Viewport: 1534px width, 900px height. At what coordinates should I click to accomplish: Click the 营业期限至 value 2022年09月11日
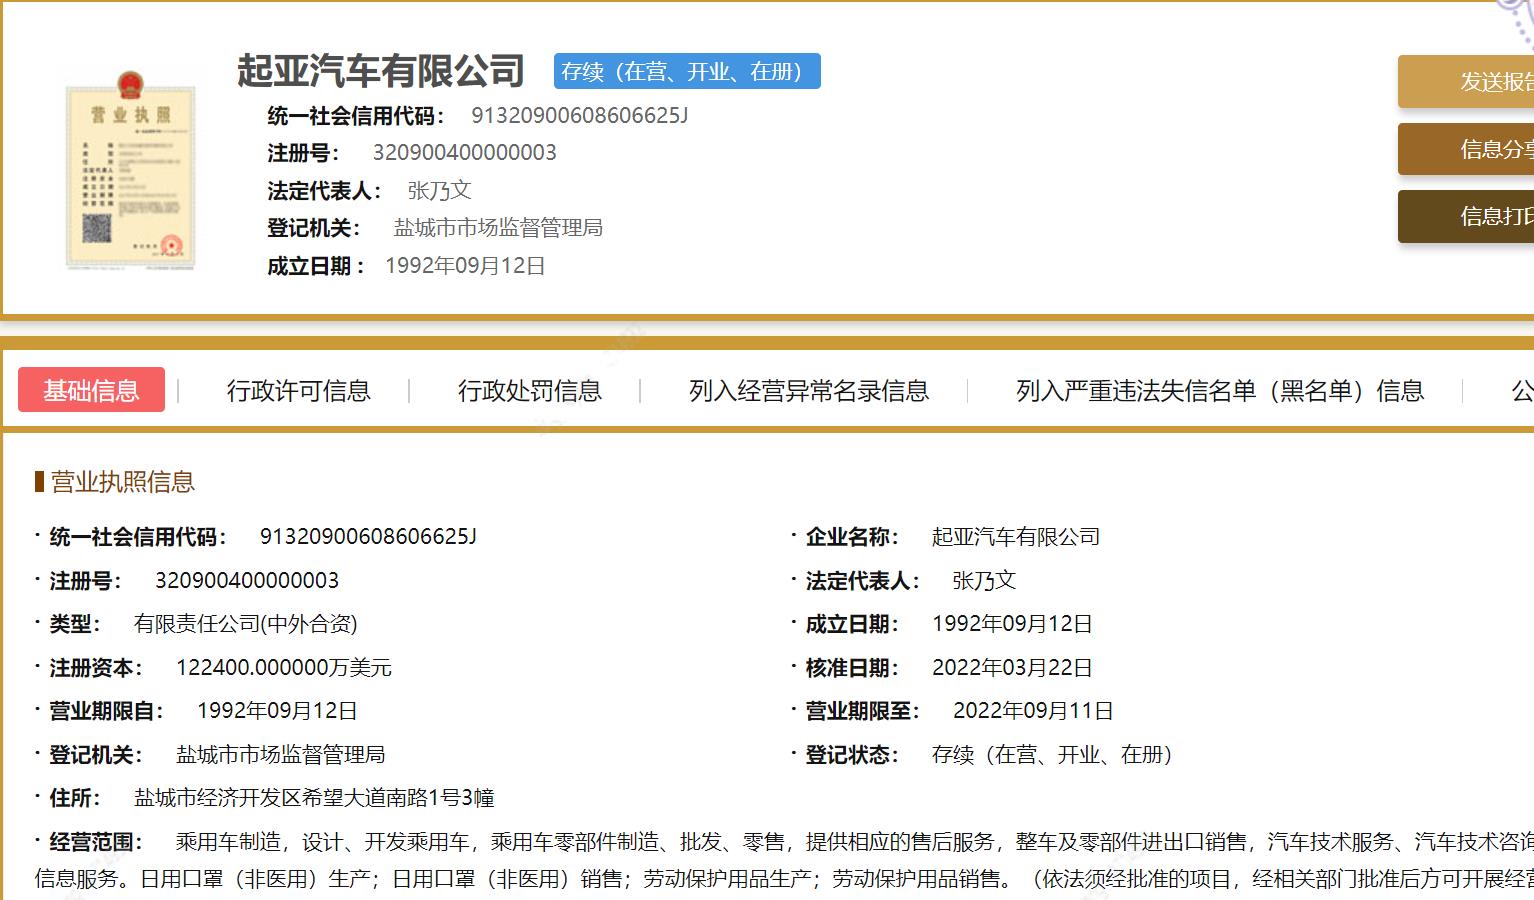[1033, 711]
